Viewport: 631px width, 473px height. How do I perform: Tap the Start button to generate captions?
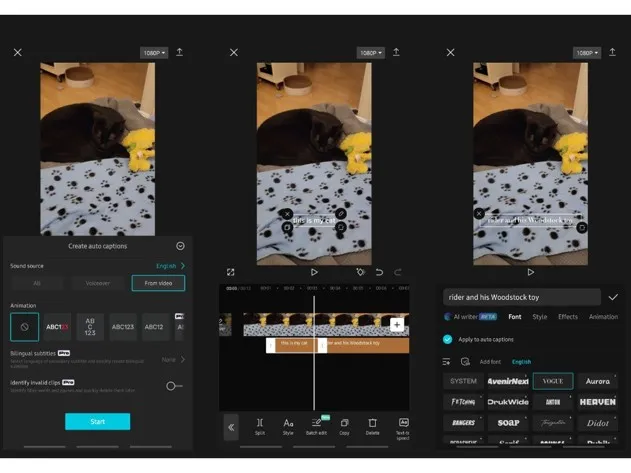(97, 421)
